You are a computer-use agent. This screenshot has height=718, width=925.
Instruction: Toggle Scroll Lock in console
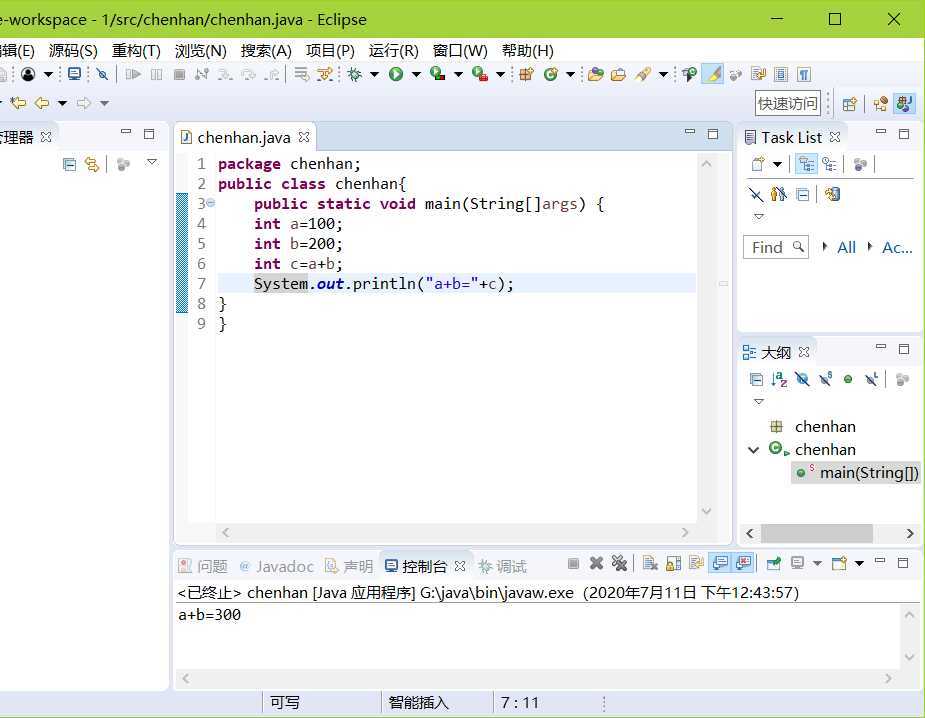click(x=673, y=563)
